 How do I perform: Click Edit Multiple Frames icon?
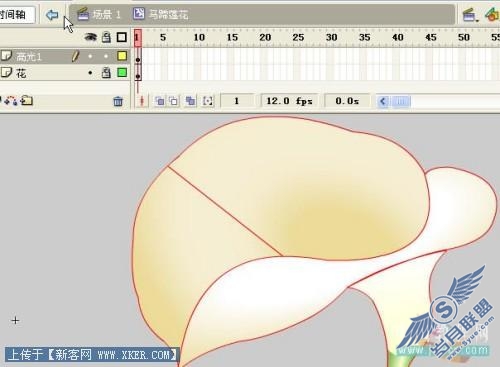190,101
